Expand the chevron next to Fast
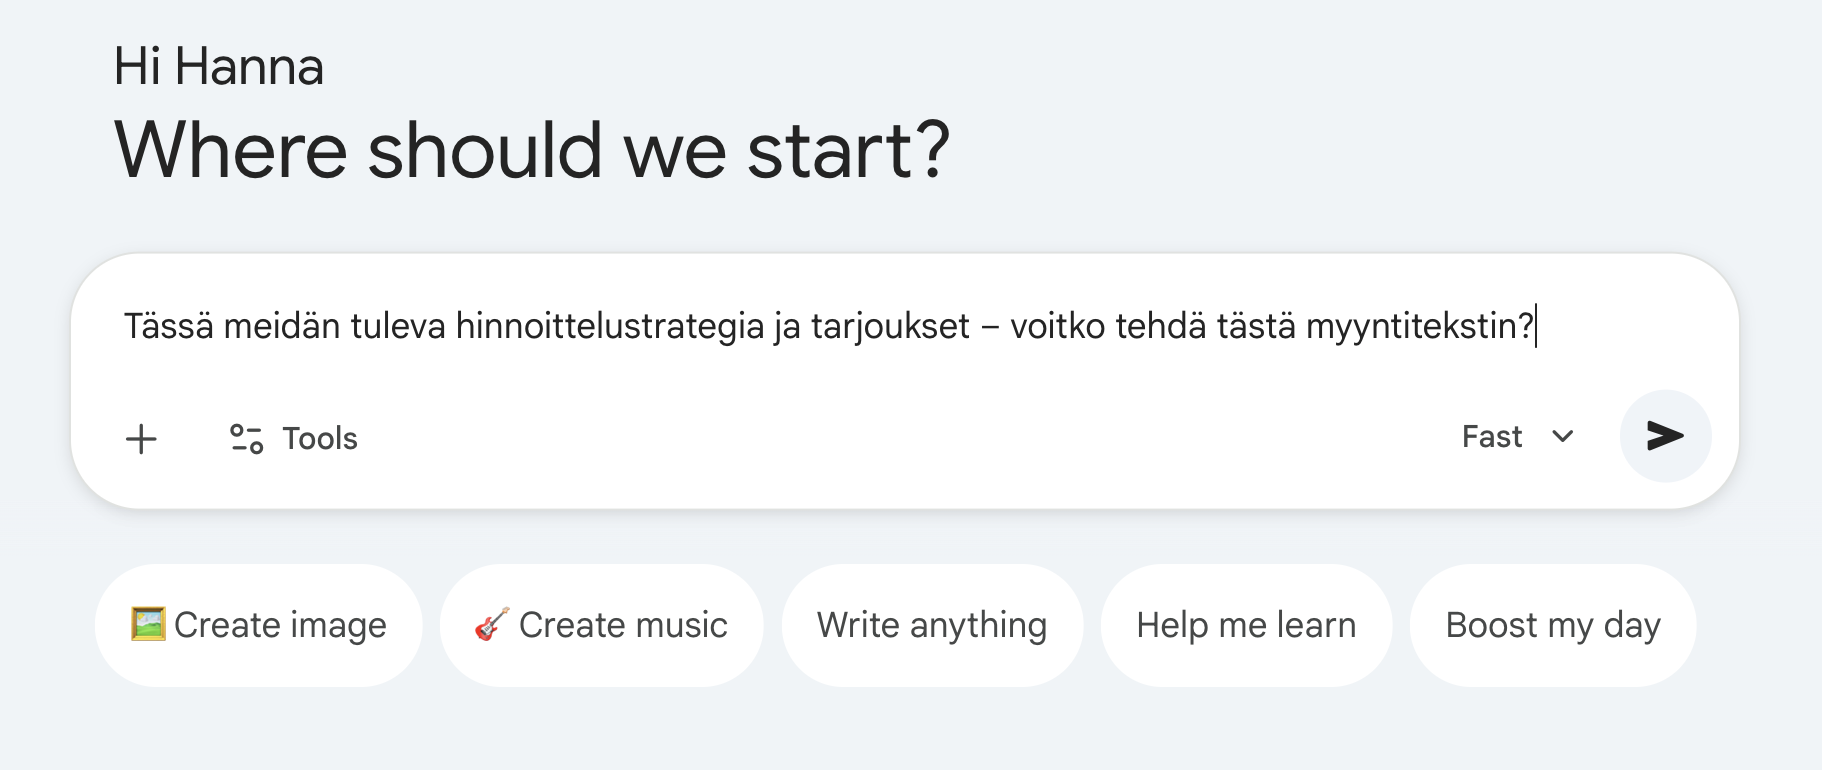The height and width of the screenshot is (770, 1822). 1561,437
